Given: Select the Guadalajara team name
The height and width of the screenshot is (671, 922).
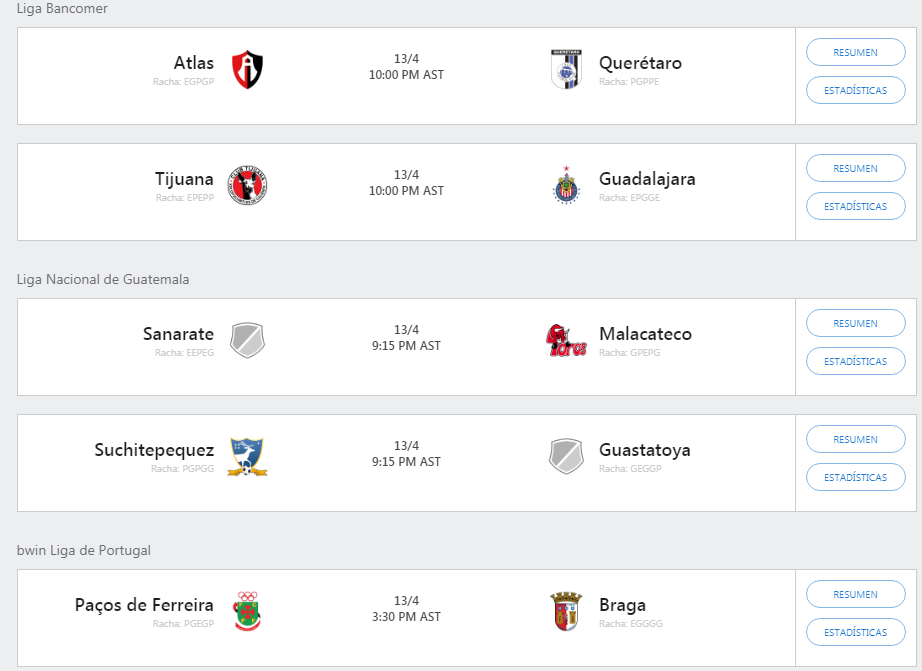Looking at the screenshot, I should [x=647, y=179].
